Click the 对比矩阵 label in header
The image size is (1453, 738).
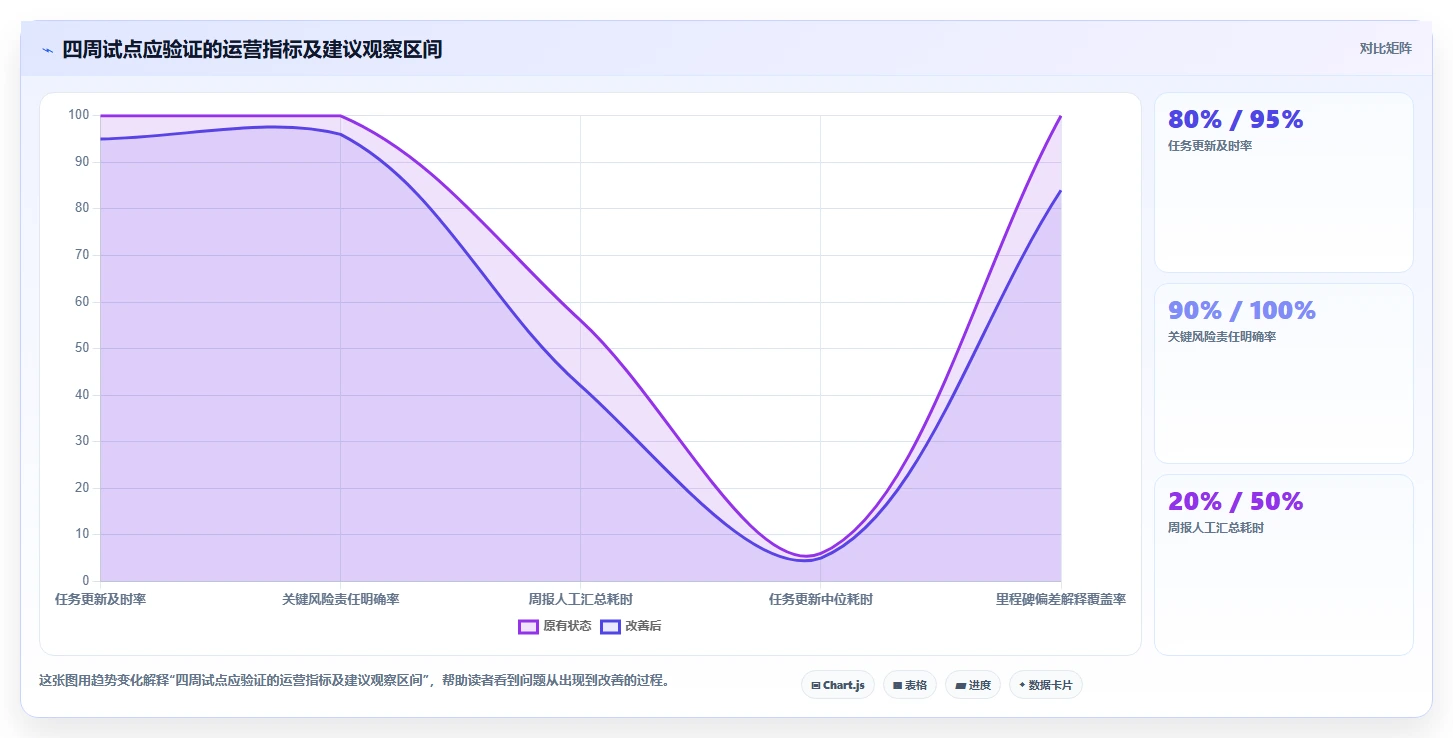coord(1385,48)
